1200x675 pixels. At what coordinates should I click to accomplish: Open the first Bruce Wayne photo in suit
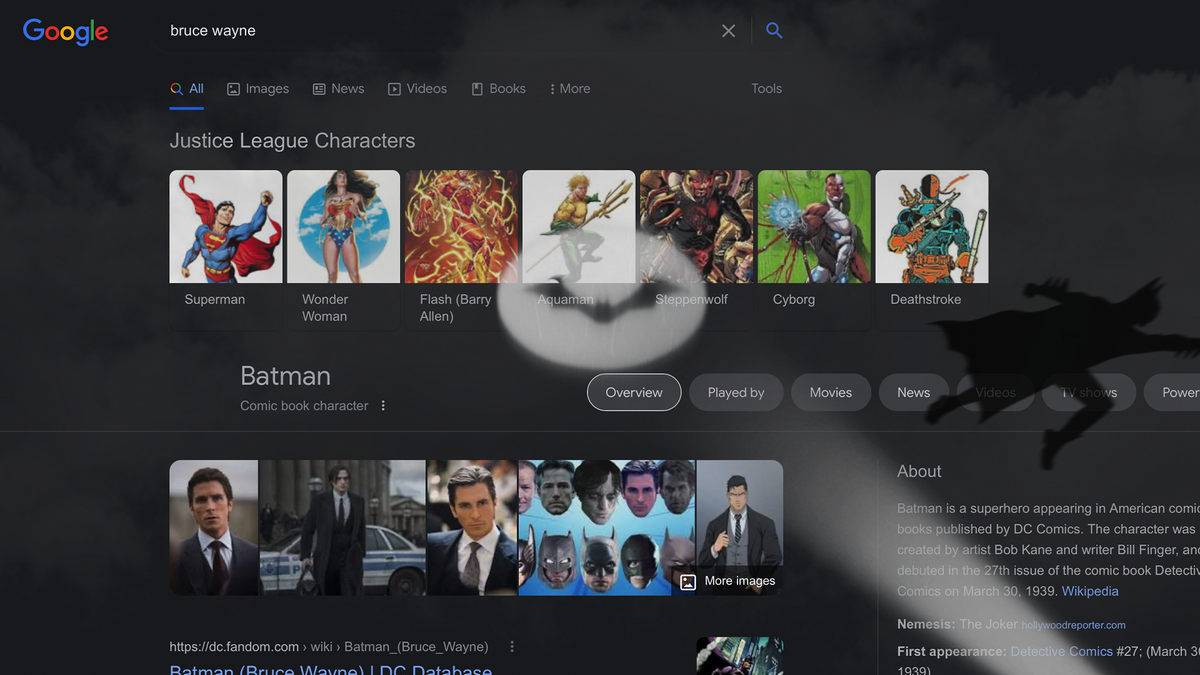[214, 528]
